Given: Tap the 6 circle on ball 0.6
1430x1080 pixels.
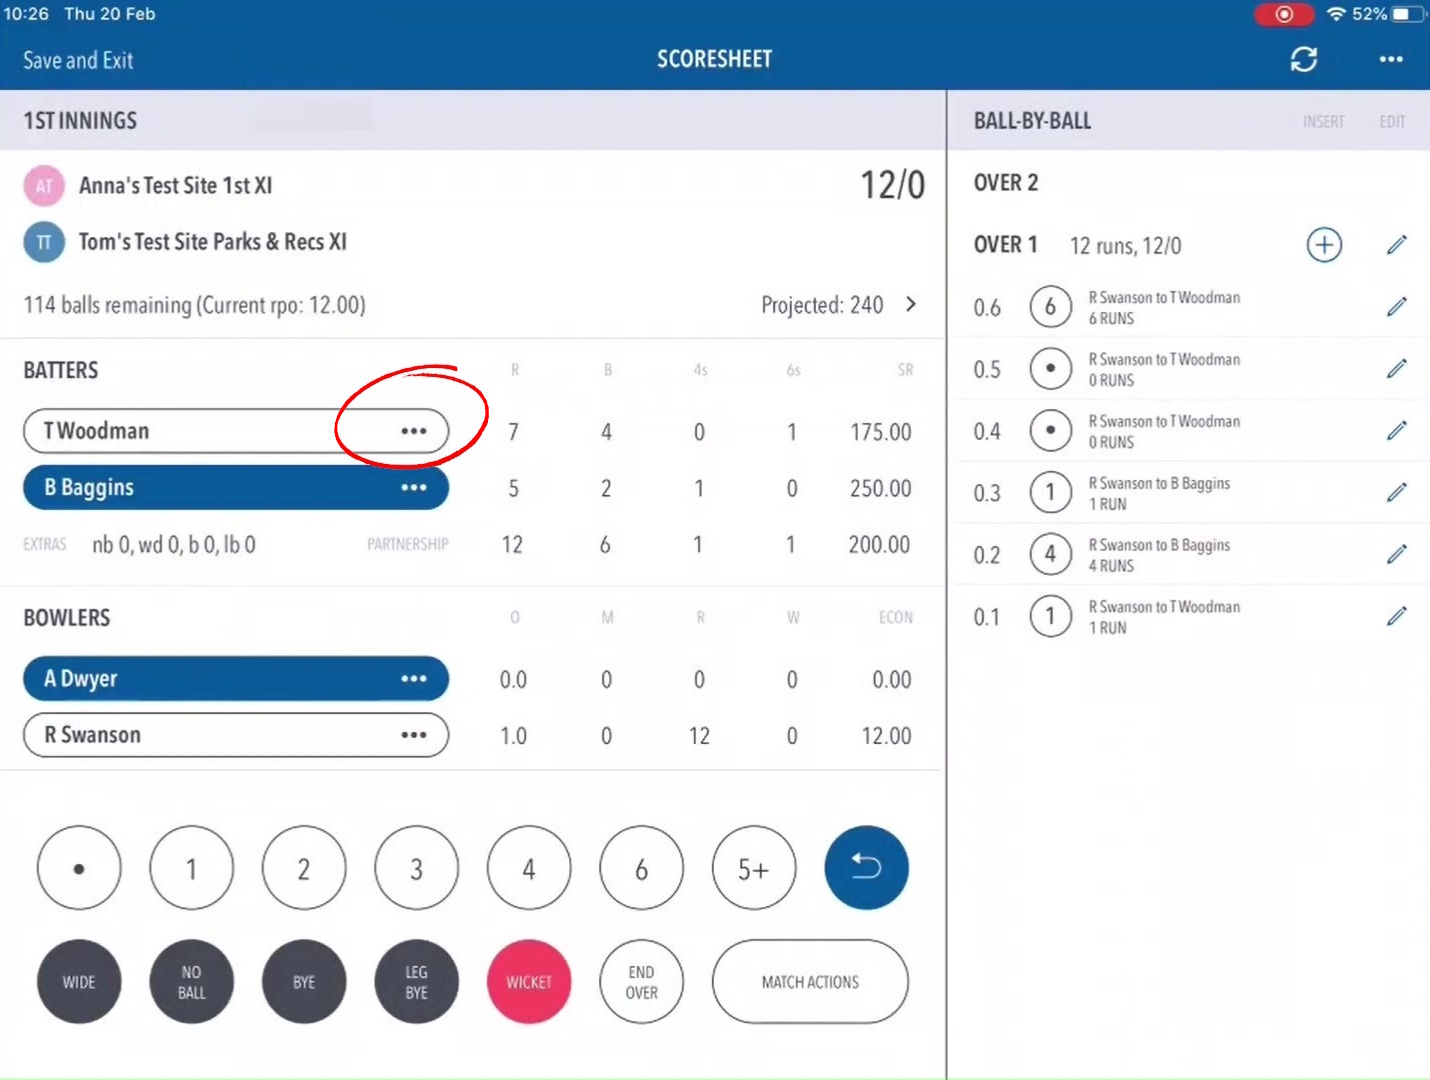Looking at the screenshot, I should coord(1050,307).
